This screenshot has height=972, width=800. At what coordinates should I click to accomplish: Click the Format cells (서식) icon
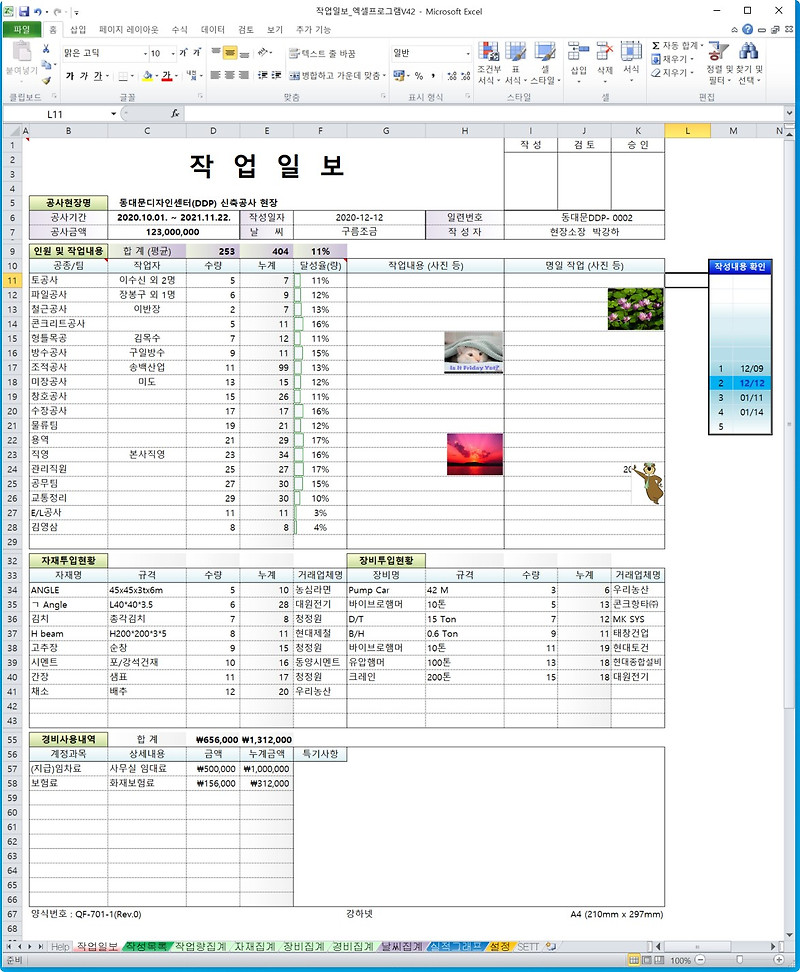[631, 52]
